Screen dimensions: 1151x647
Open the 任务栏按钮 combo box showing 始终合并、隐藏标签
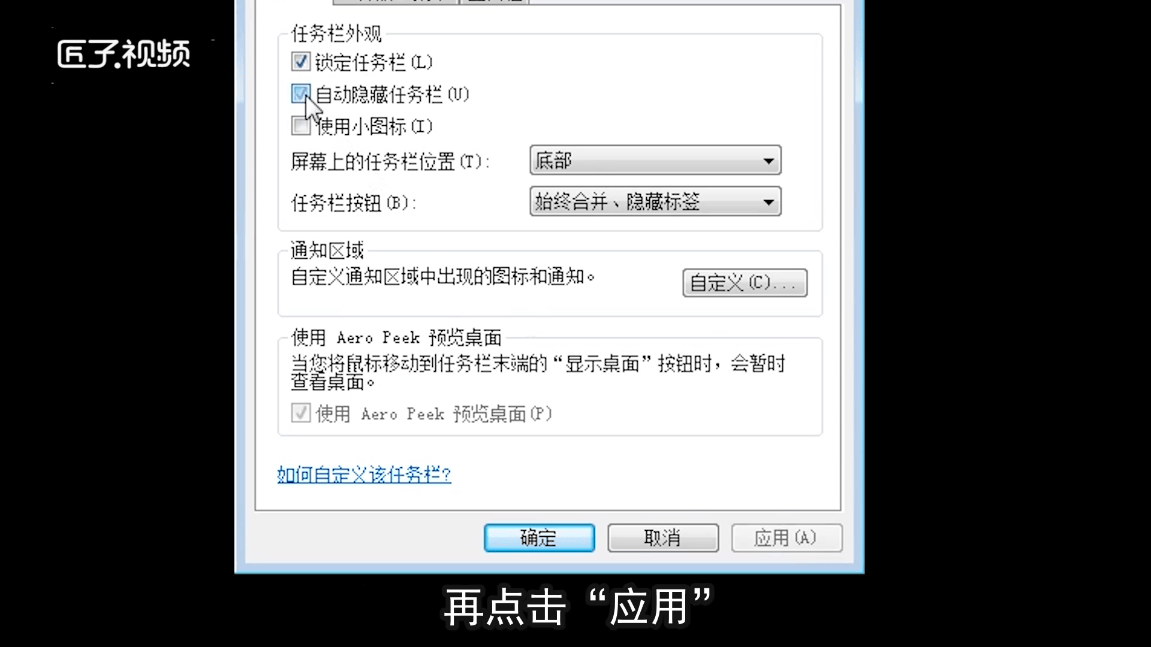(655, 201)
